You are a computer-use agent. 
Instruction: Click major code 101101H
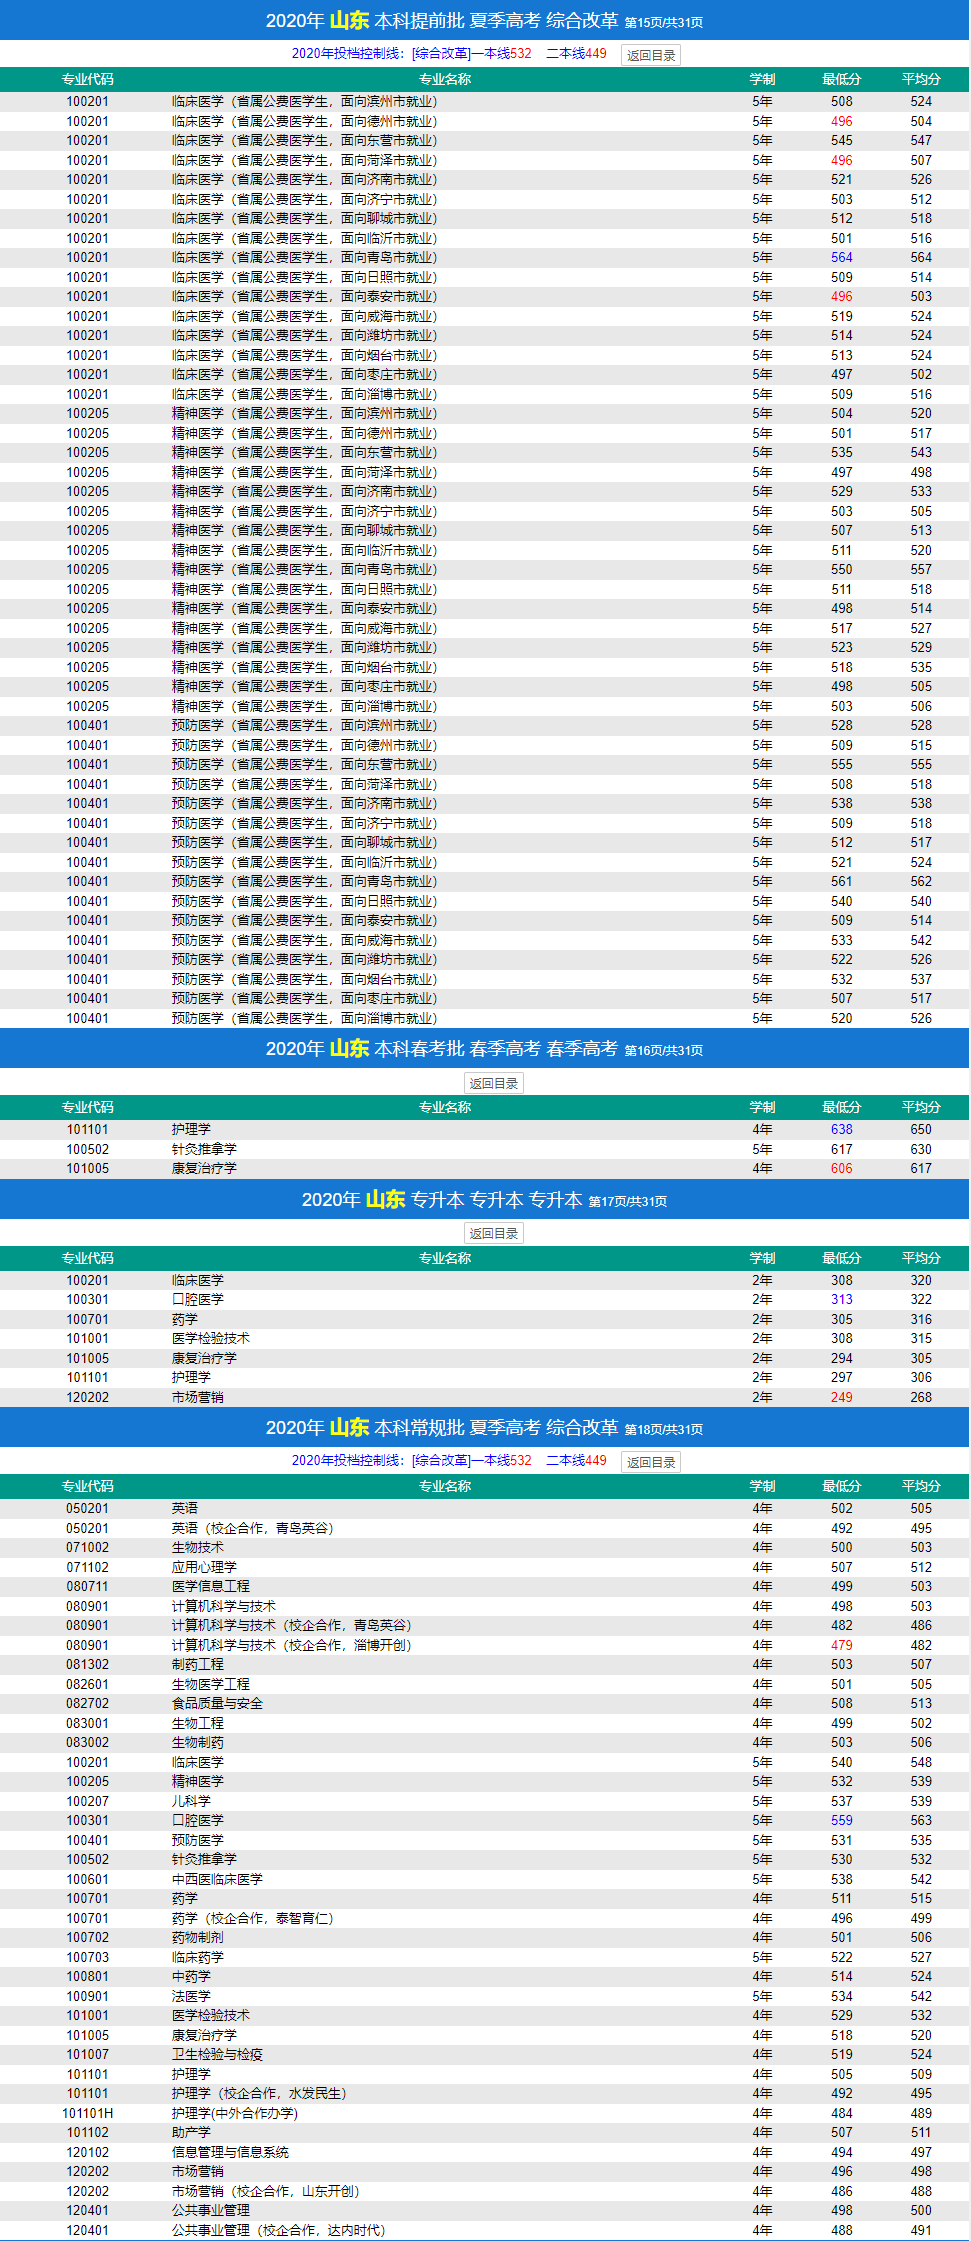88,2113
